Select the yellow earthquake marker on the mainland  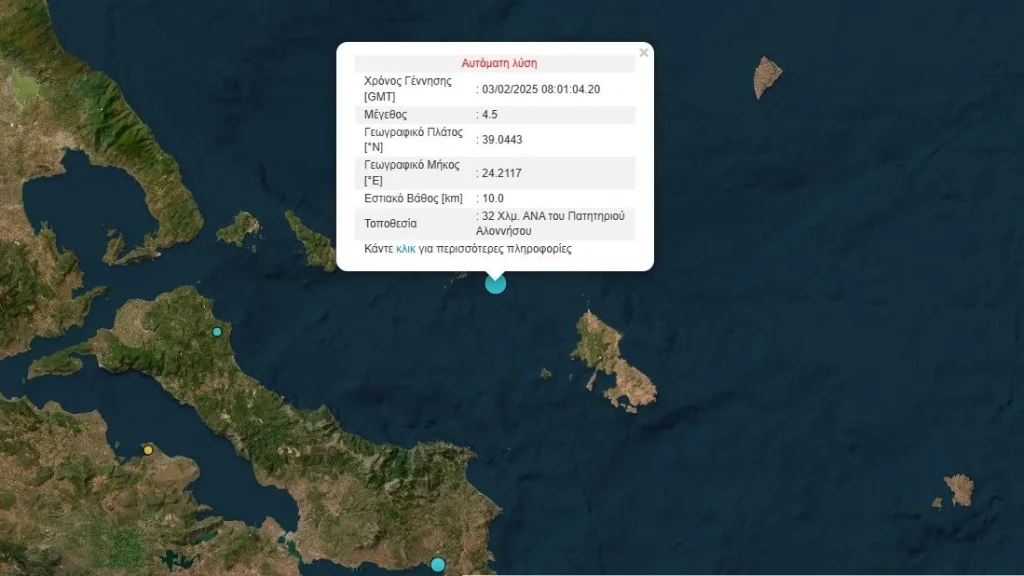(148, 450)
